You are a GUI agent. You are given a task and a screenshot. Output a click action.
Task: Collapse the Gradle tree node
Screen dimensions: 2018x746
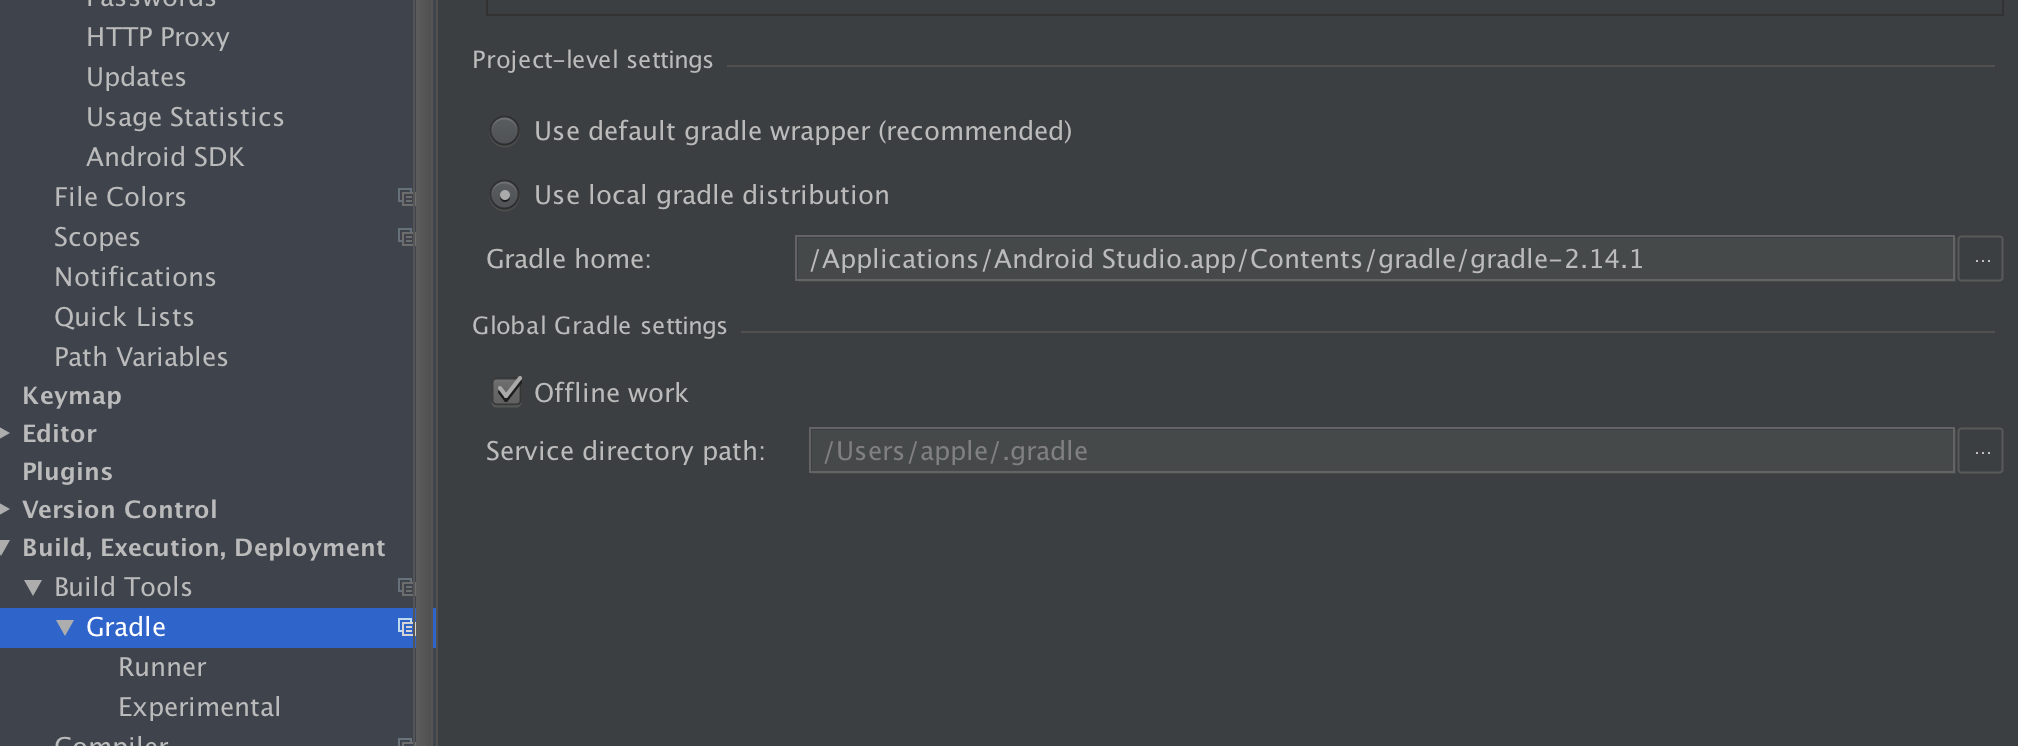click(x=65, y=627)
